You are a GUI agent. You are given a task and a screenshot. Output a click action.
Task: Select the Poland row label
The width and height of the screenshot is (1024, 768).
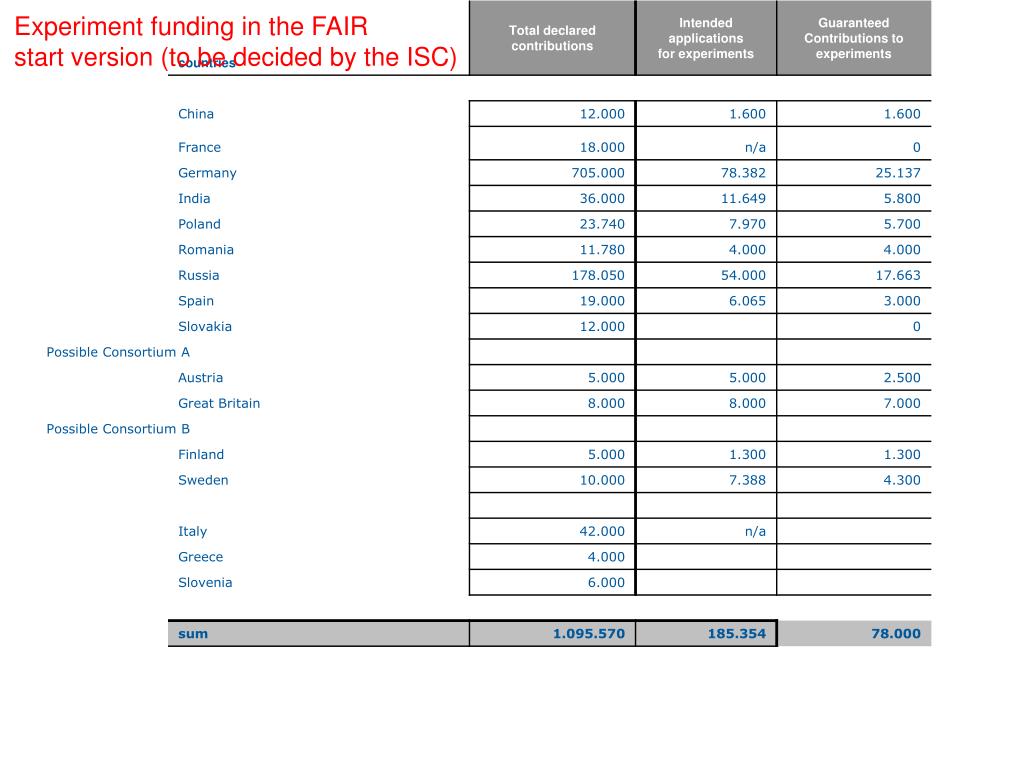pyautogui.click(x=199, y=224)
